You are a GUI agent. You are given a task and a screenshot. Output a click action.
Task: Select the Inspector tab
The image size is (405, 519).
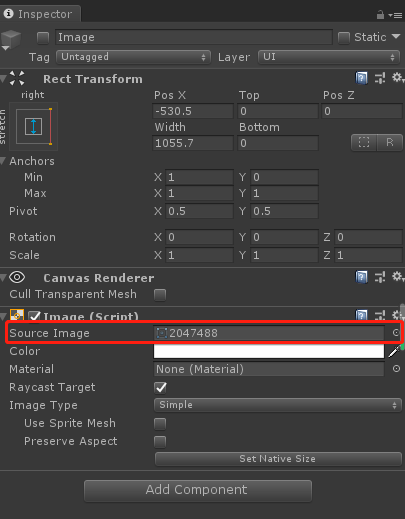pos(40,14)
